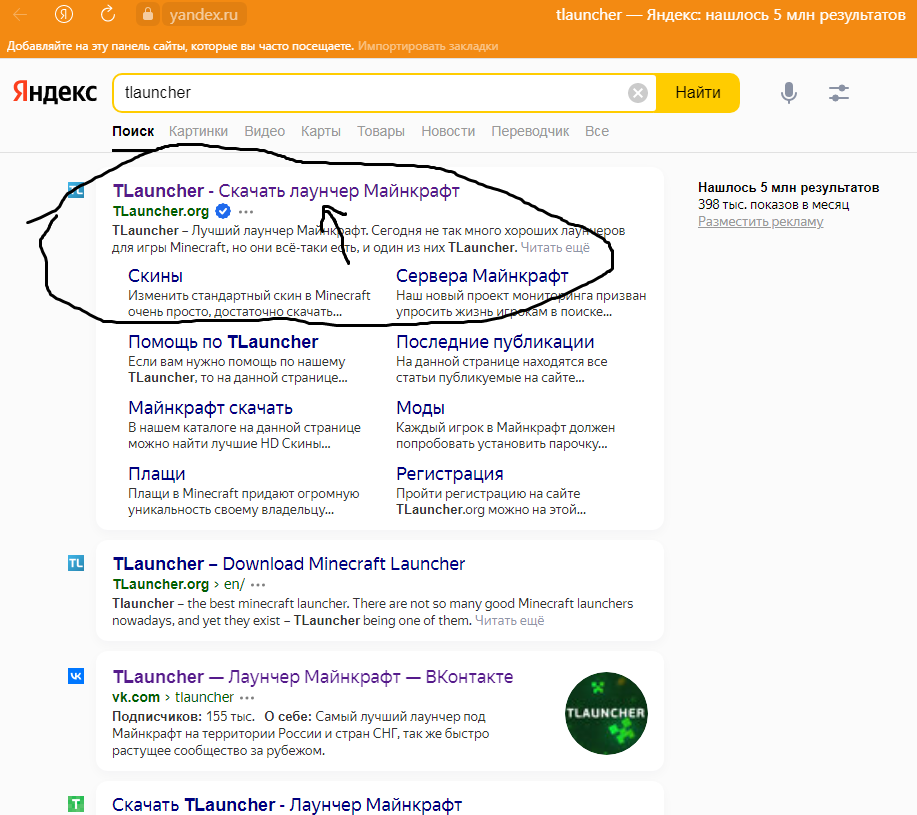Image resolution: width=917 pixels, height=815 pixels.
Task: Switch to the Видео tab
Action: [x=264, y=131]
